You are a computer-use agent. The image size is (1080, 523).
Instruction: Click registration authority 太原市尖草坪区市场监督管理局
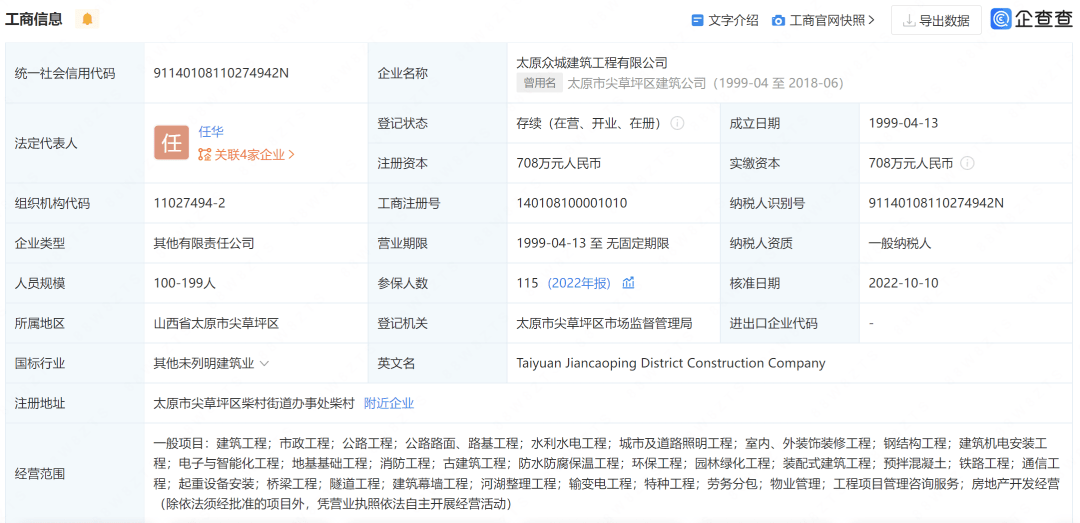tap(604, 323)
